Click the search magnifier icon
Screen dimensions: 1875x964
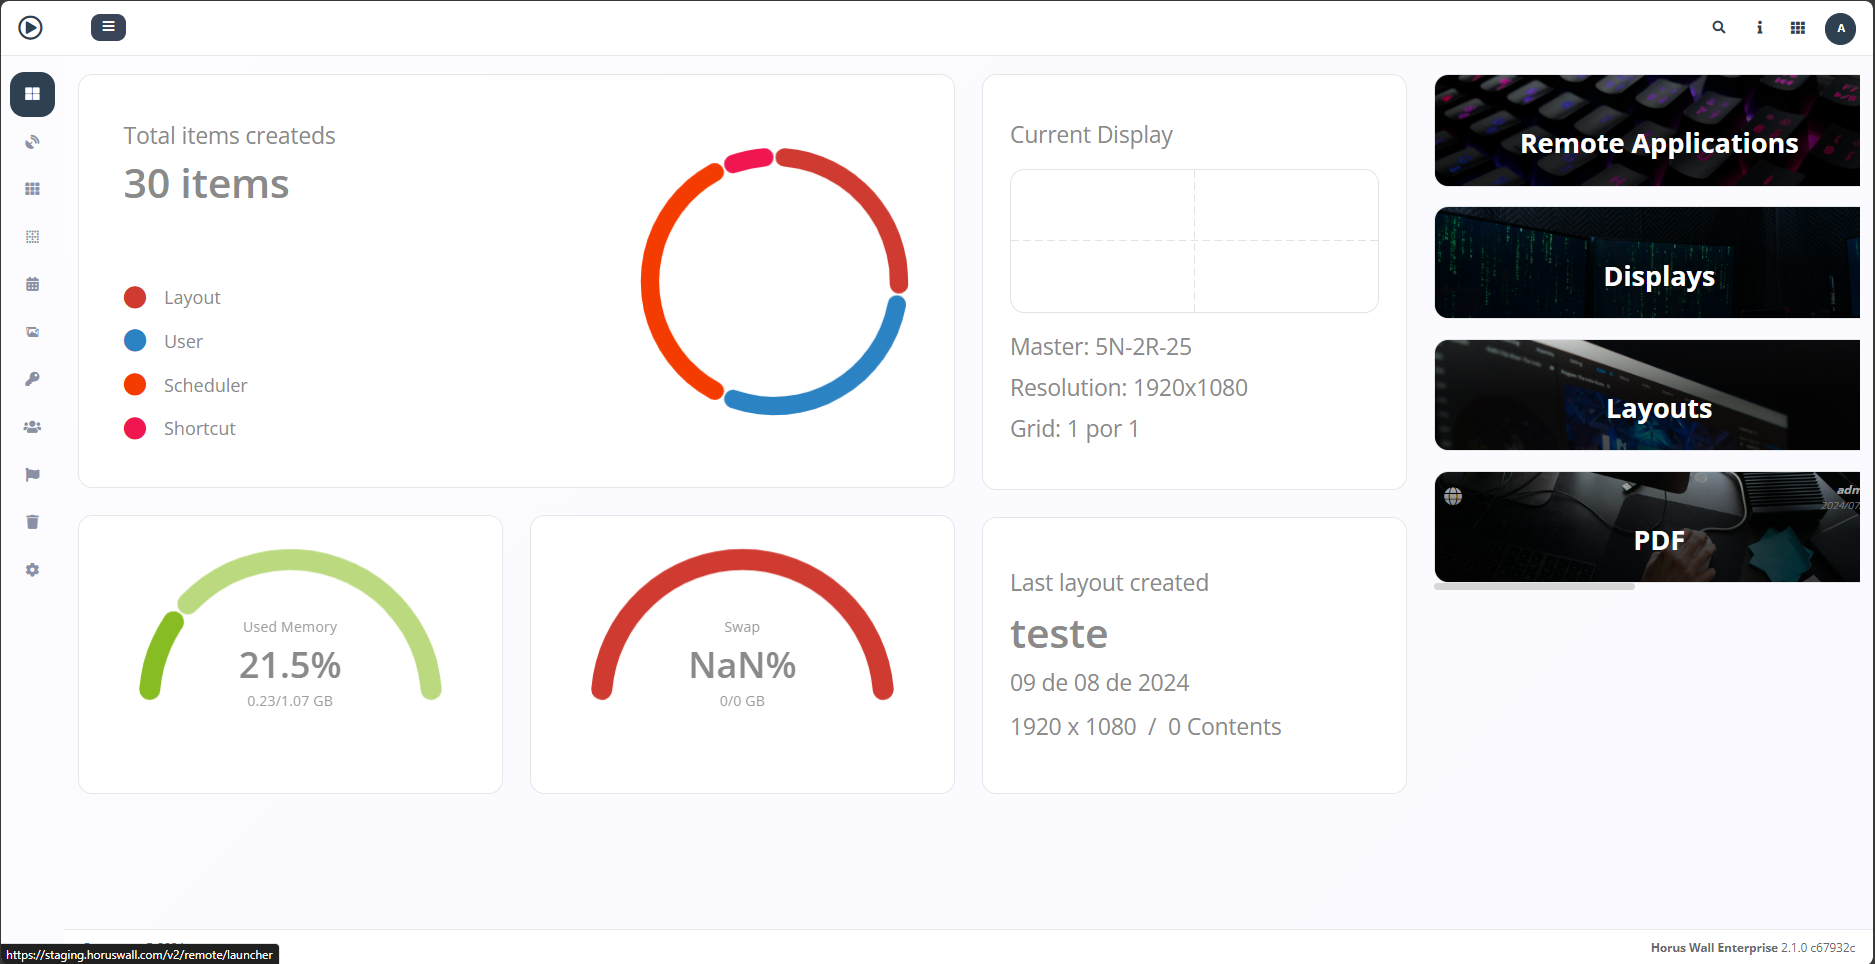[1719, 28]
